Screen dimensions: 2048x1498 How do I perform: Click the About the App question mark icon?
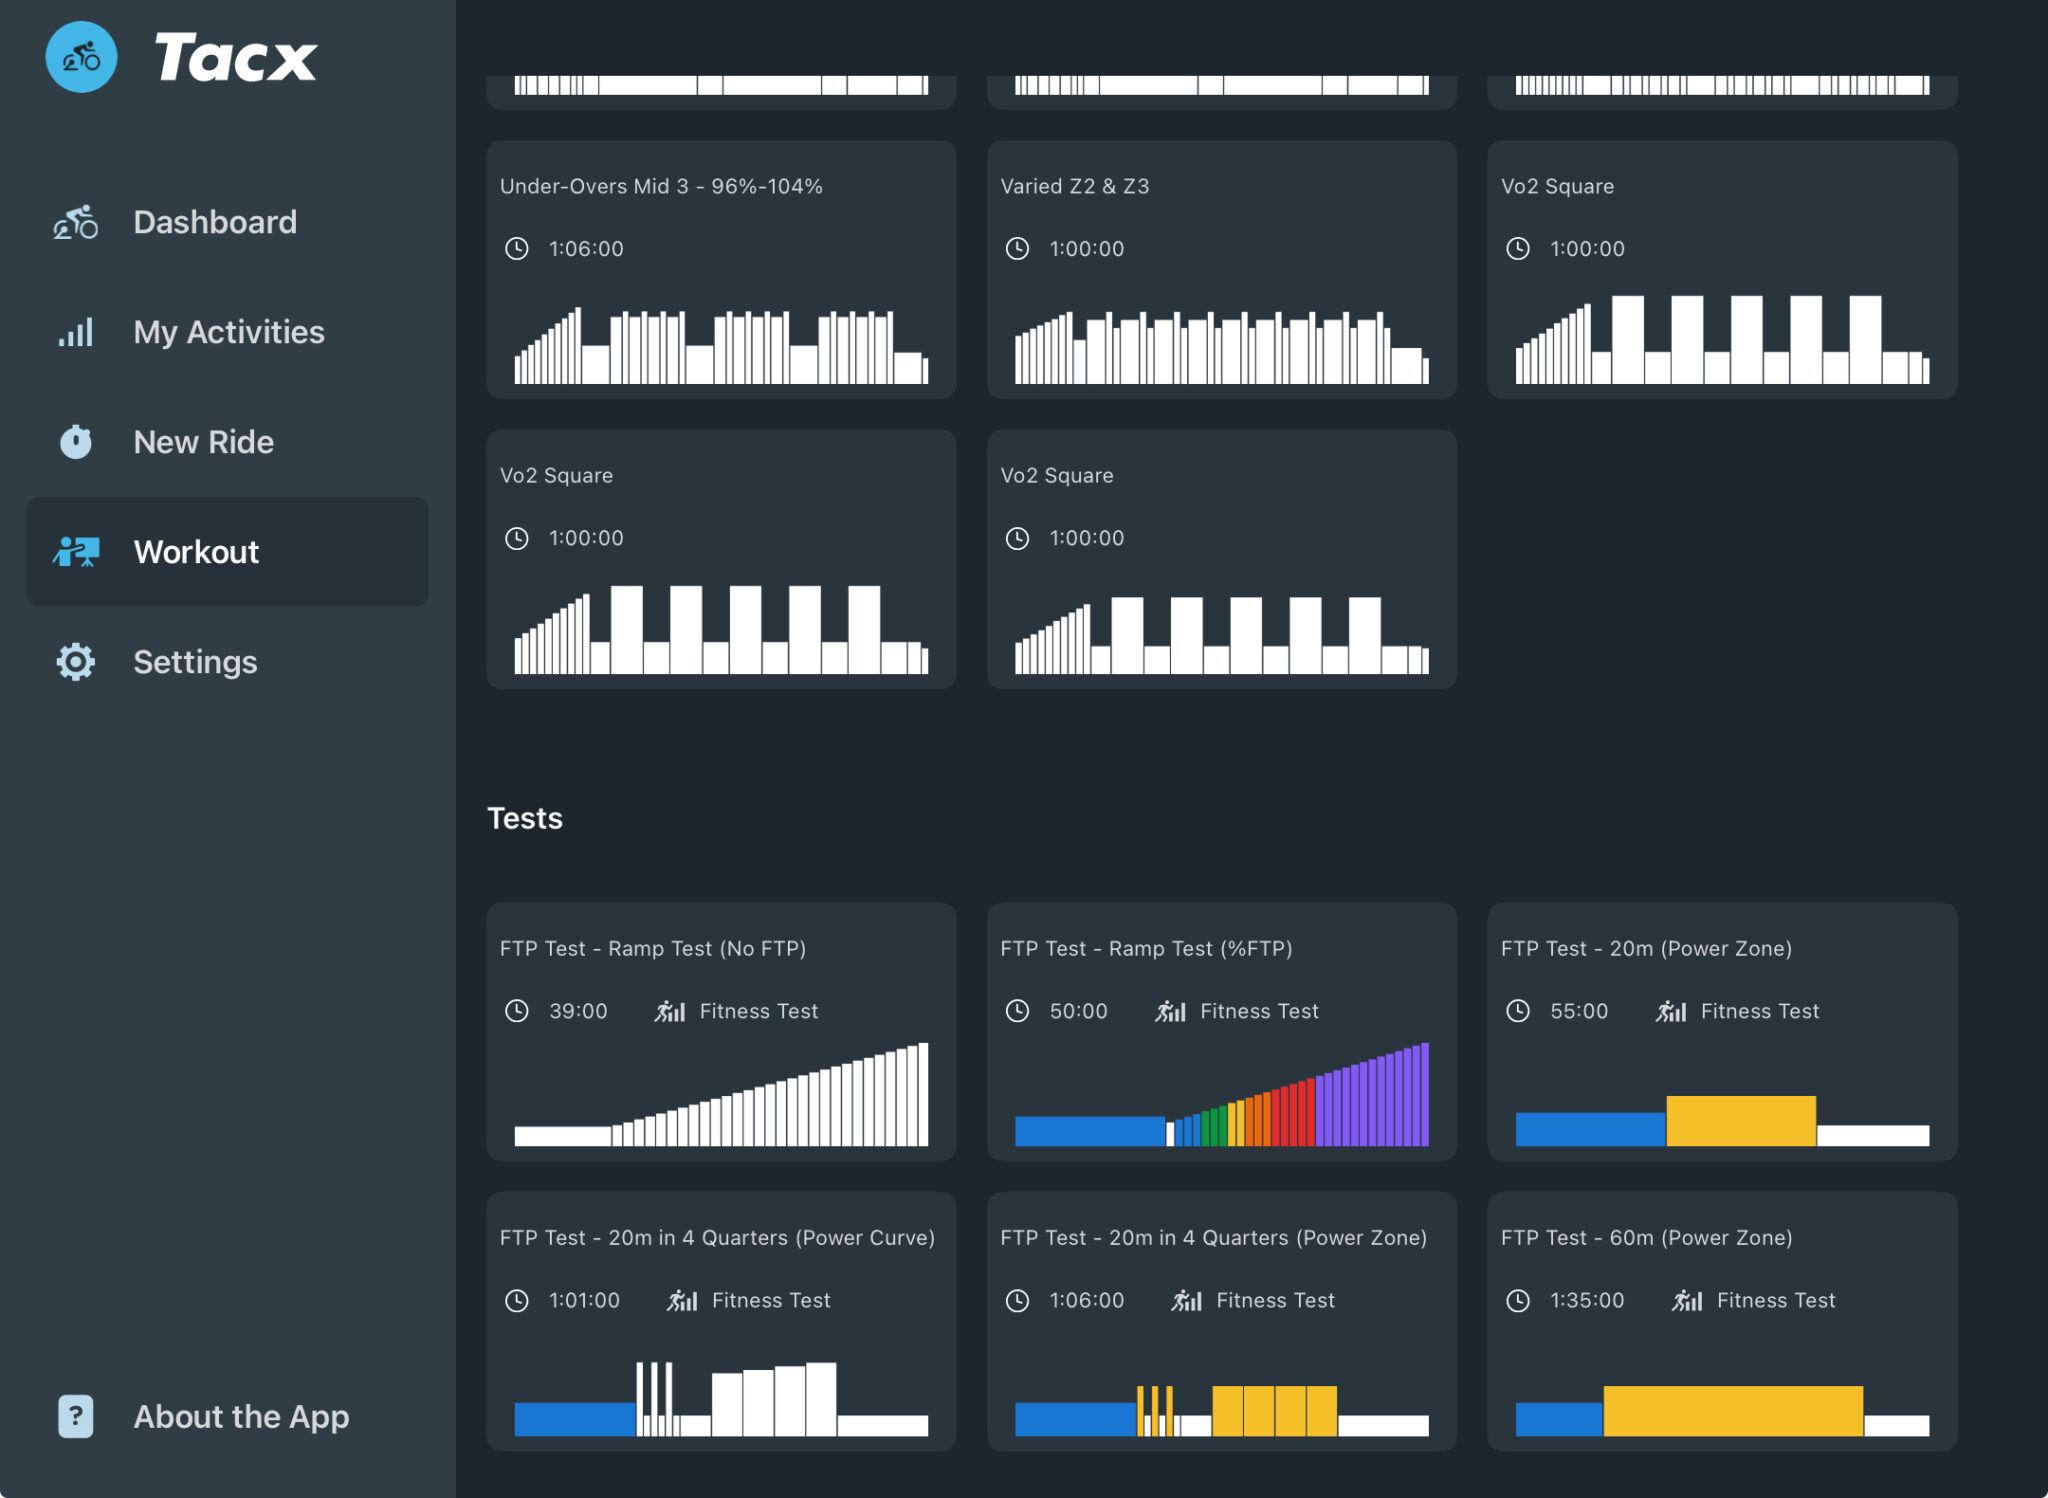click(74, 1416)
